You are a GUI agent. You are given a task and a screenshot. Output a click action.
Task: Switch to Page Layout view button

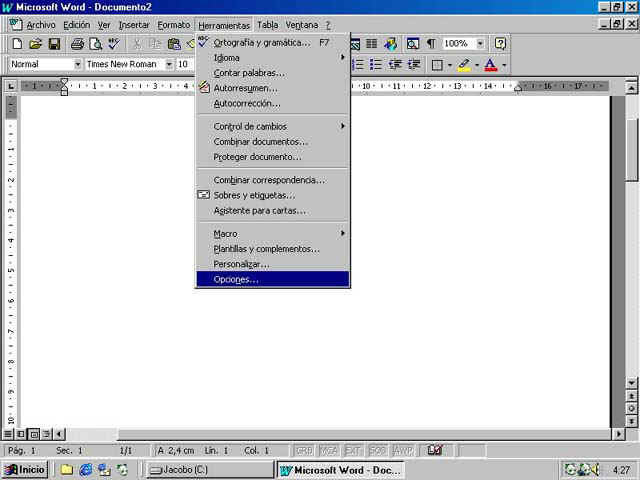point(34,434)
